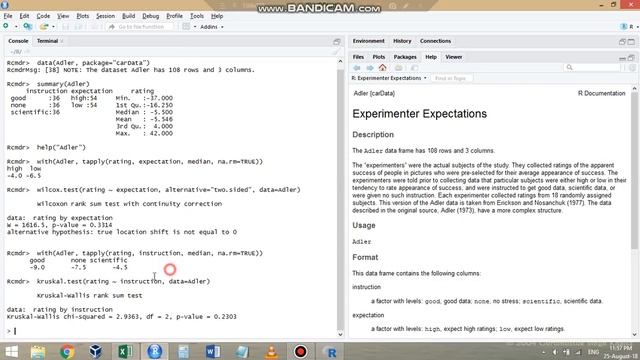Click the console scrollbar down arrow

tap(340, 334)
